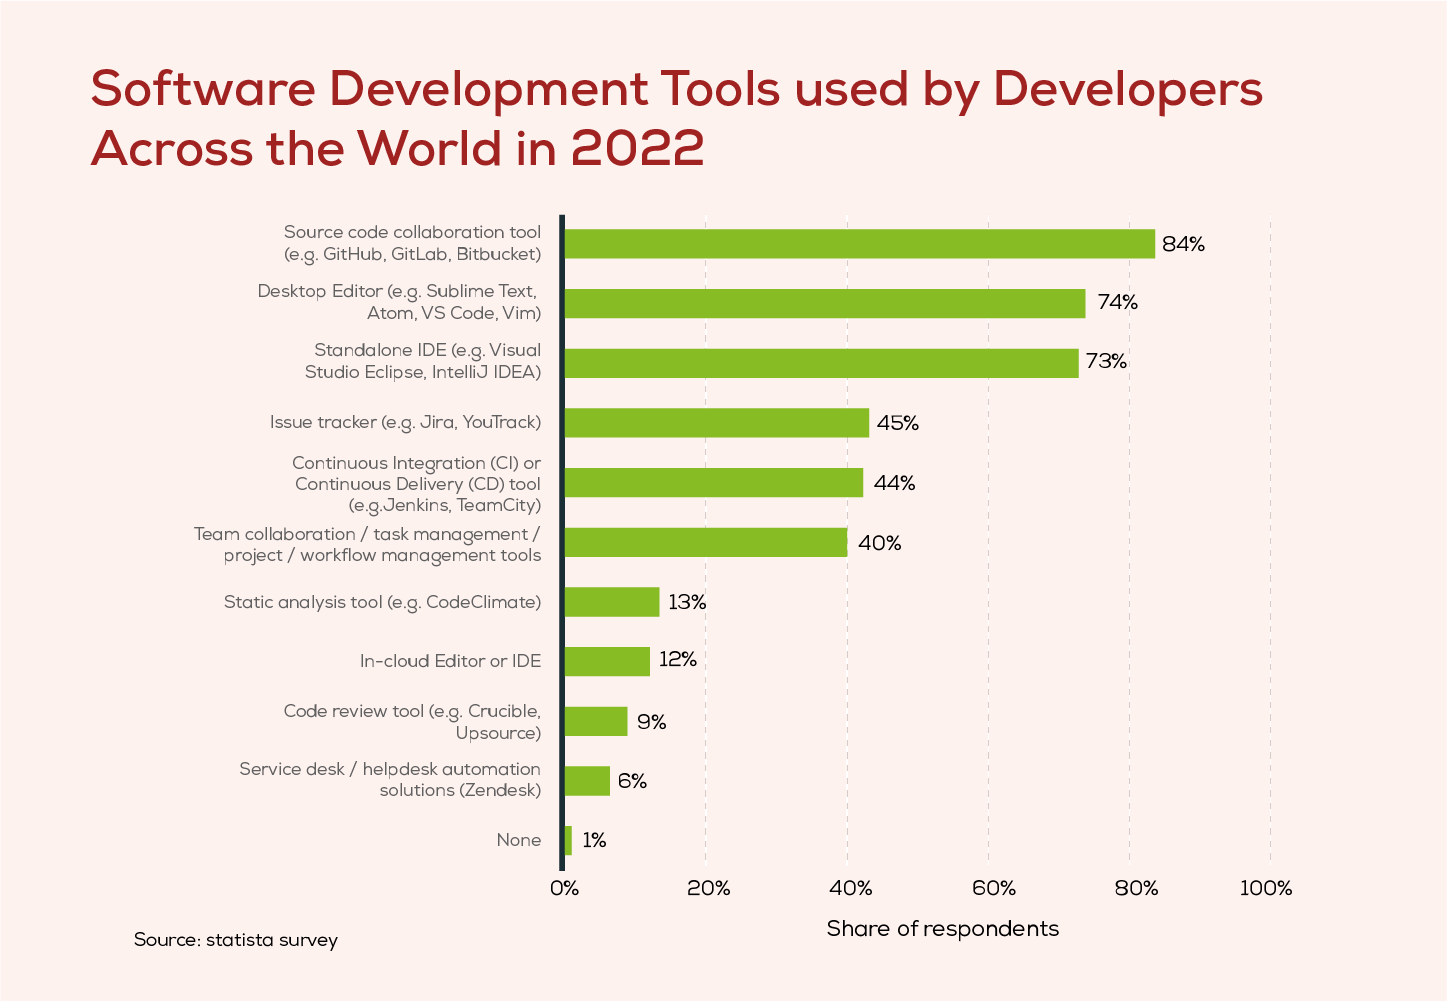Image resolution: width=1447 pixels, height=1001 pixels.
Task: Click the 40% Team collaboration bar
Action: [706, 542]
